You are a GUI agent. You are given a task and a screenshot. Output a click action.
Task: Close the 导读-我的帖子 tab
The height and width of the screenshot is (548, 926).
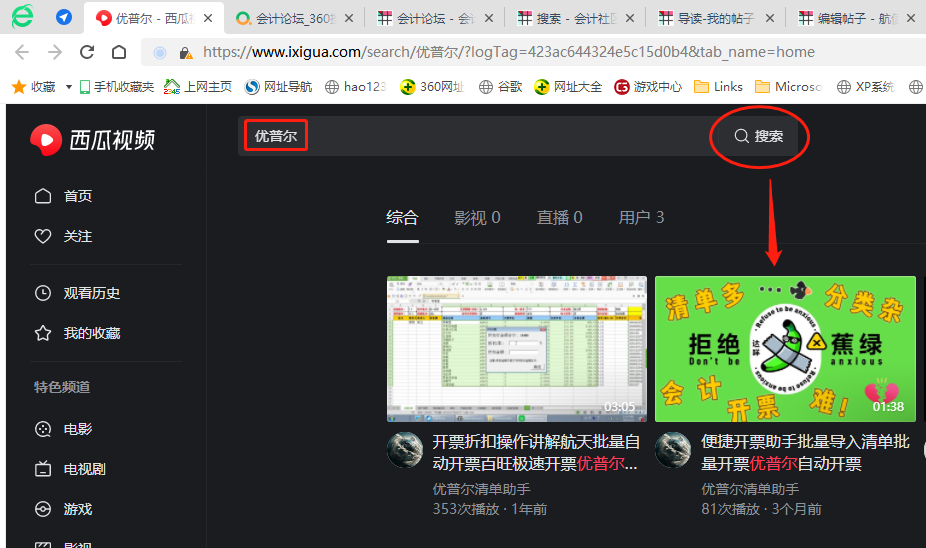(770, 18)
